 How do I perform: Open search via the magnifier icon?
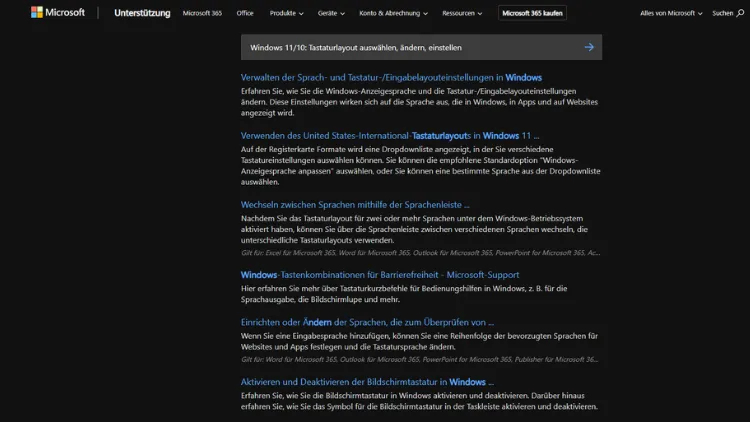pyautogui.click(x=740, y=13)
